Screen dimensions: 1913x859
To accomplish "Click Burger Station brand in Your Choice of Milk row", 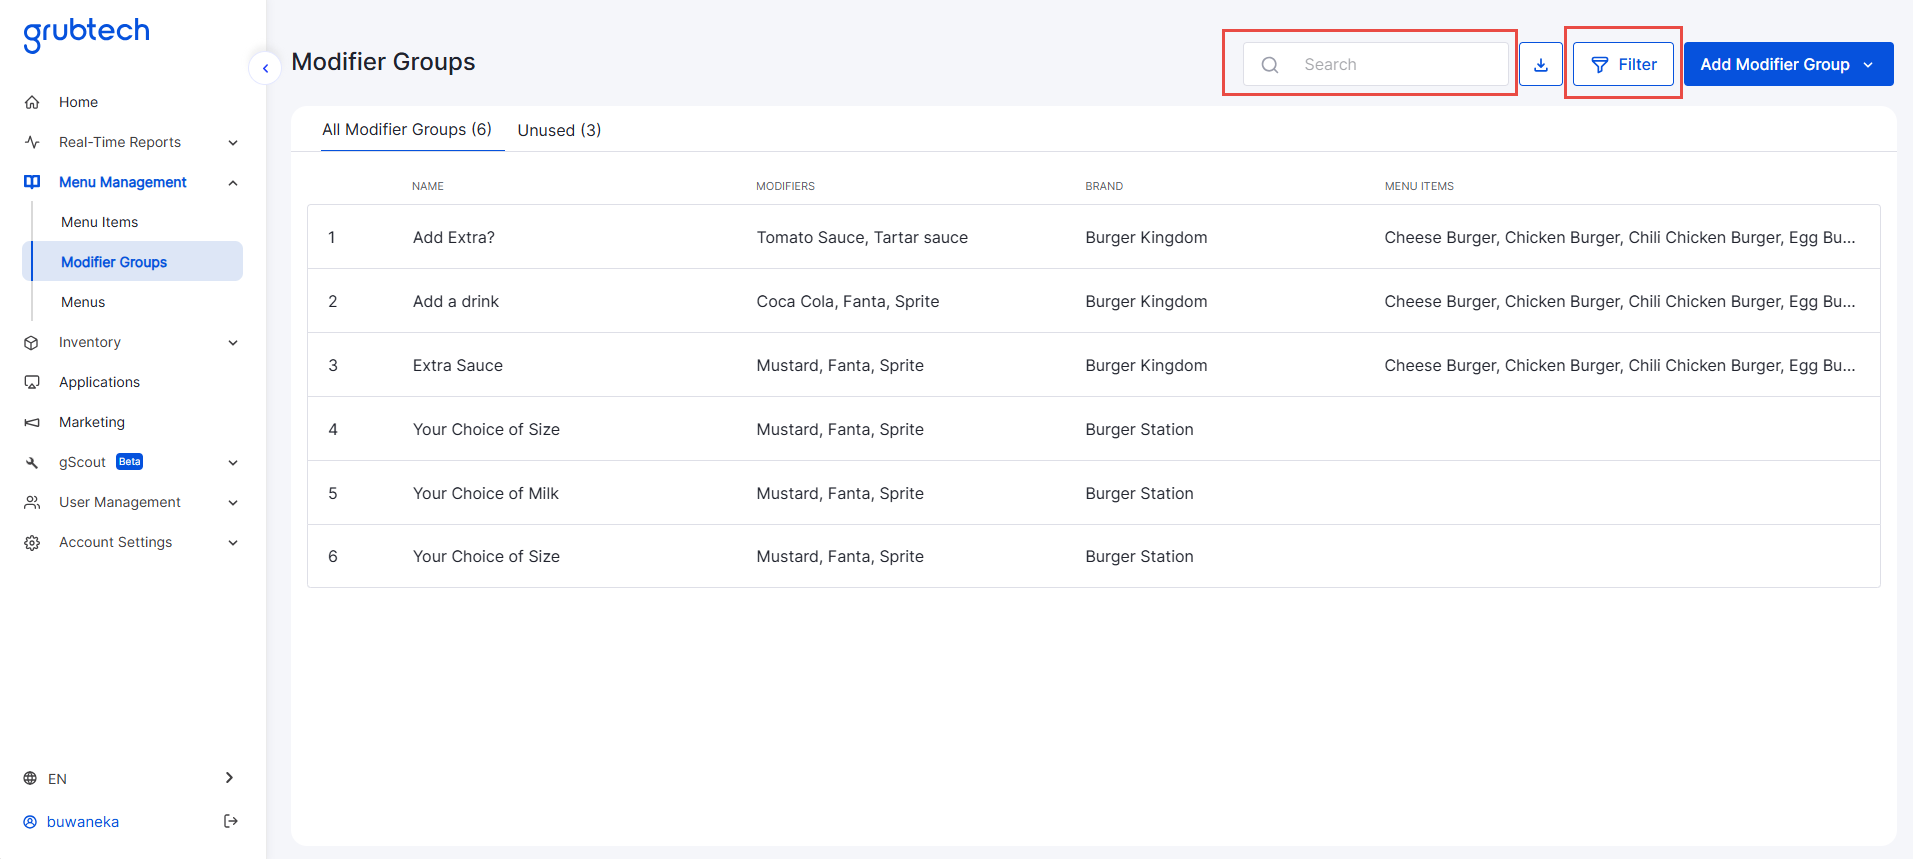I will point(1139,493).
